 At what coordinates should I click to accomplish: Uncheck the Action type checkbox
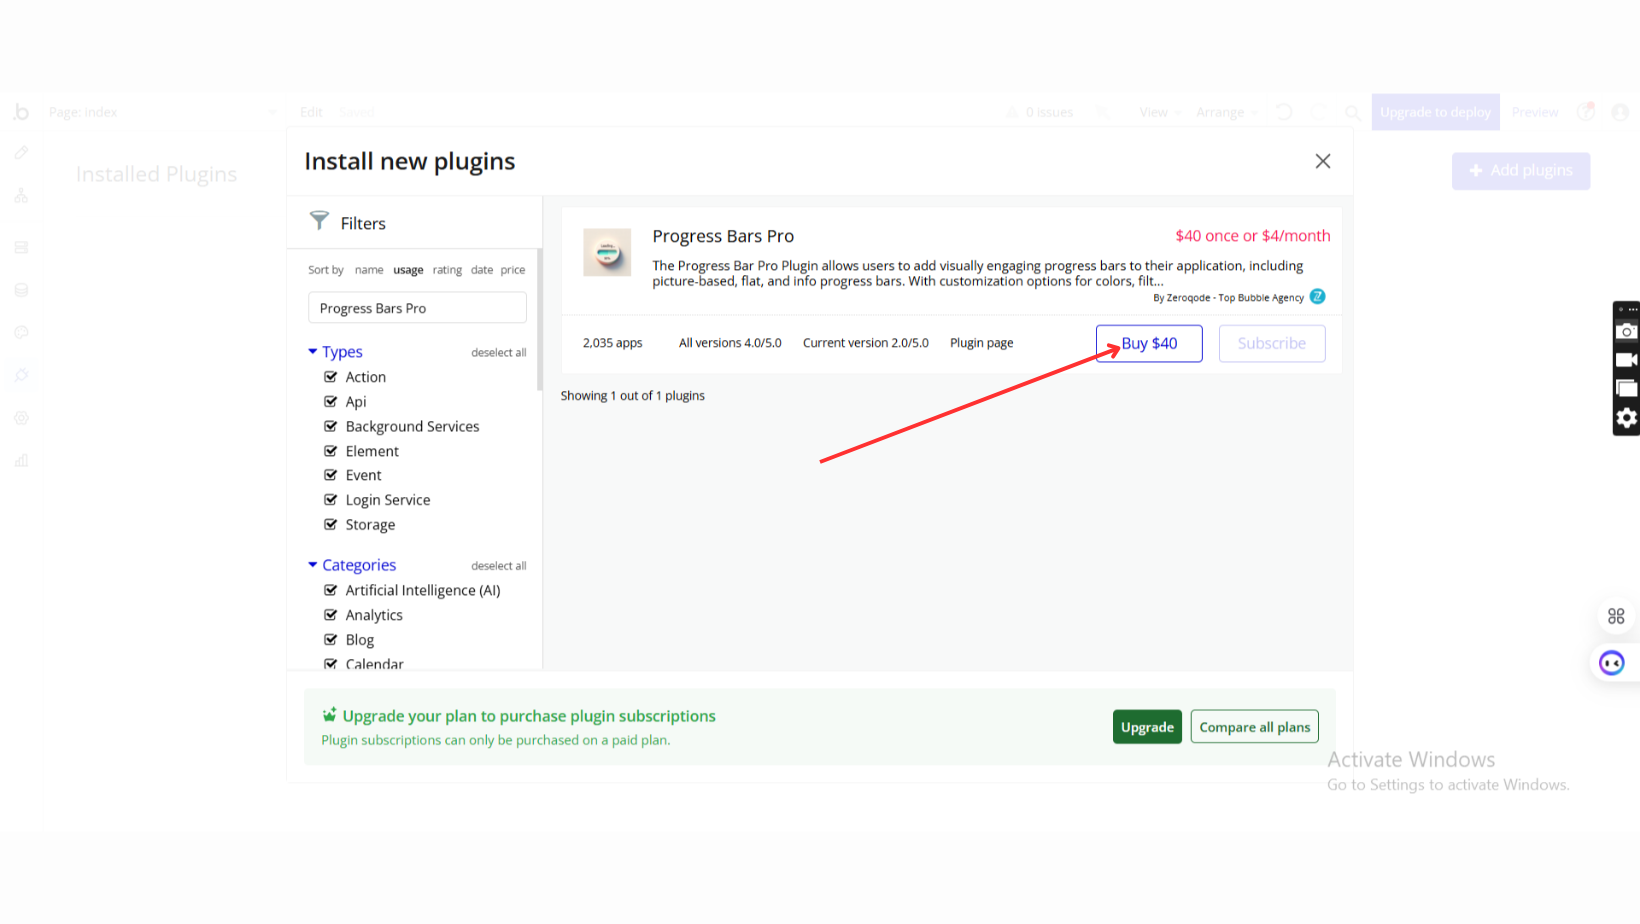331,377
